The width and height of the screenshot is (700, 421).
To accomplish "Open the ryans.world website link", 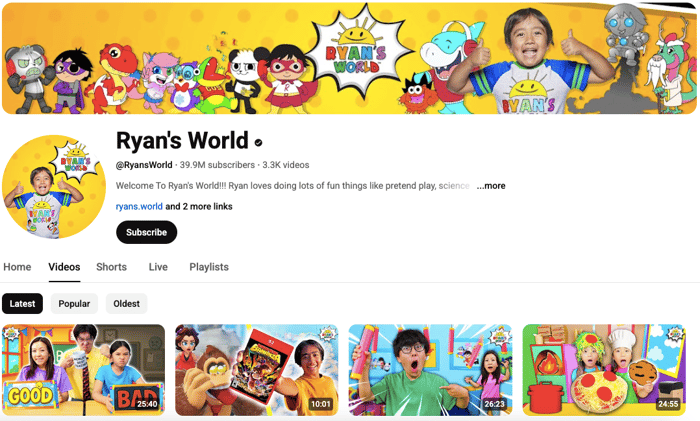I will pos(139,206).
